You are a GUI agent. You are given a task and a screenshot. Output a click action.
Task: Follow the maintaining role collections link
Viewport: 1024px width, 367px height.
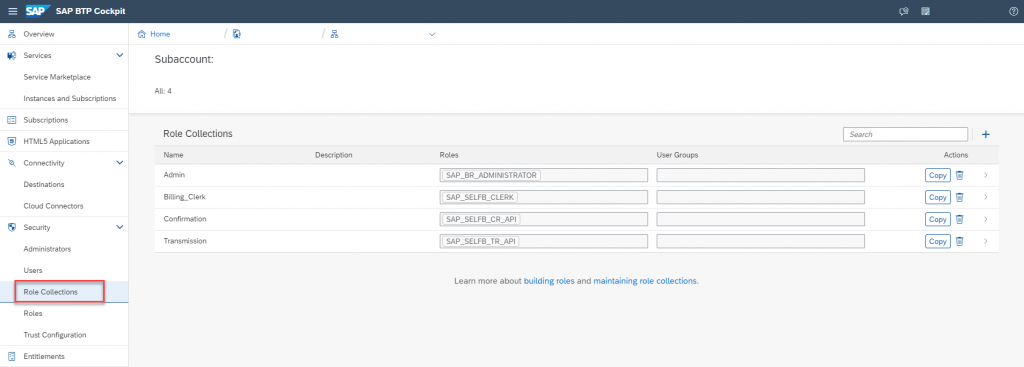point(645,281)
